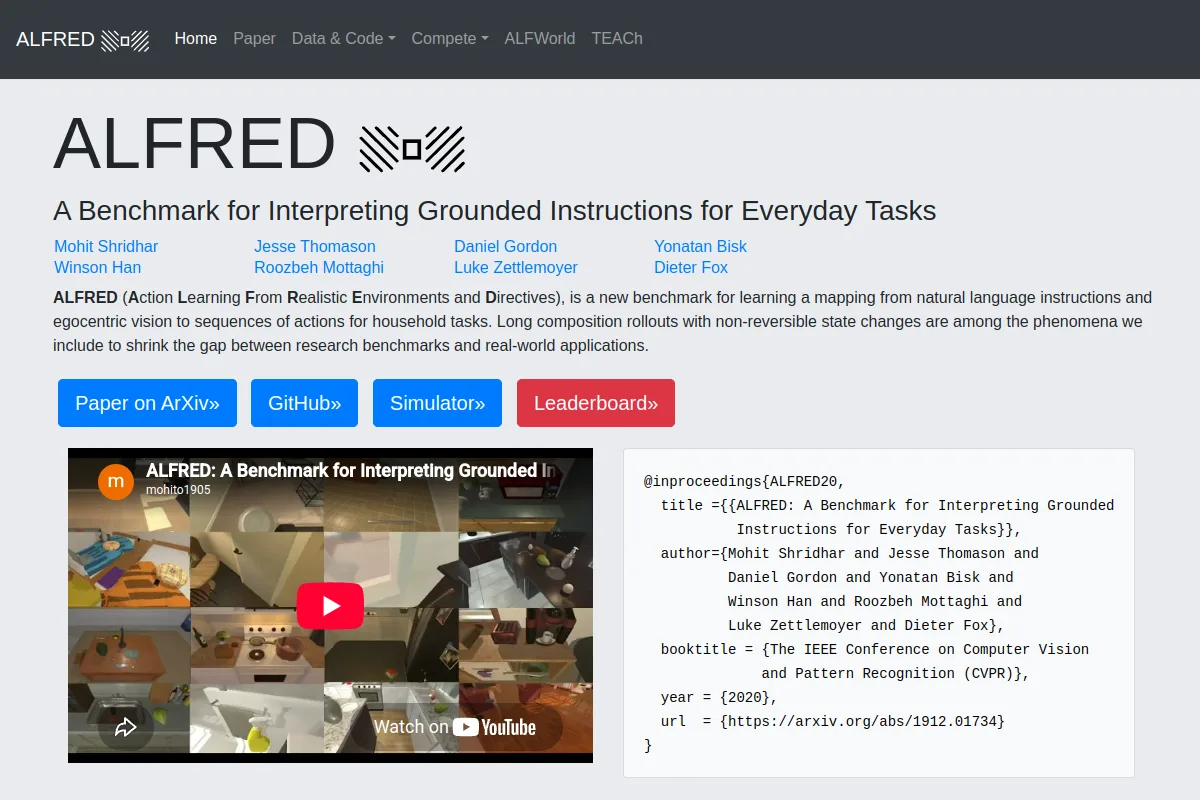The width and height of the screenshot is (1200, 800).
Task: Click the video title text overlay
Action: (x=351, y=470)
